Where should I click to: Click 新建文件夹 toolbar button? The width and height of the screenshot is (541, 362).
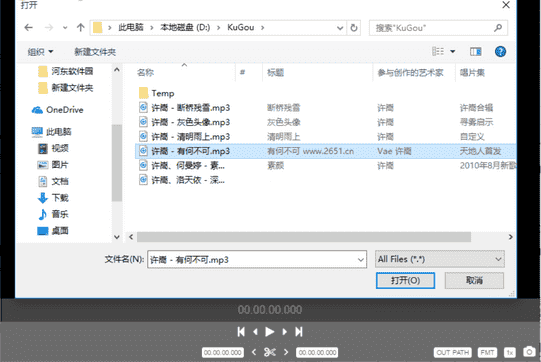coord(95,52)
